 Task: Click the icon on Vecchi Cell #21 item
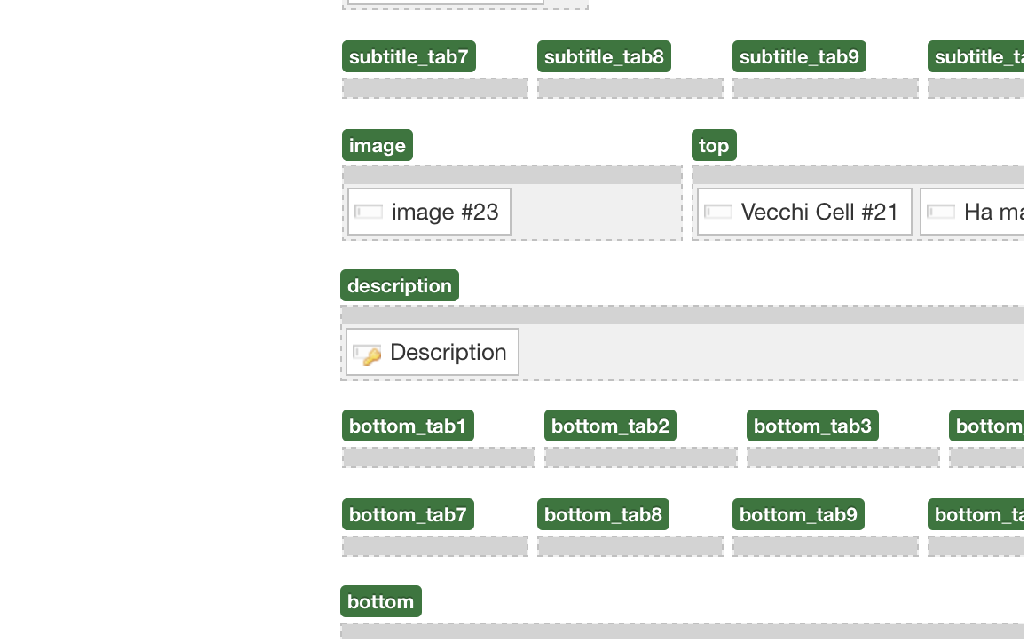(x=718, y=212)
